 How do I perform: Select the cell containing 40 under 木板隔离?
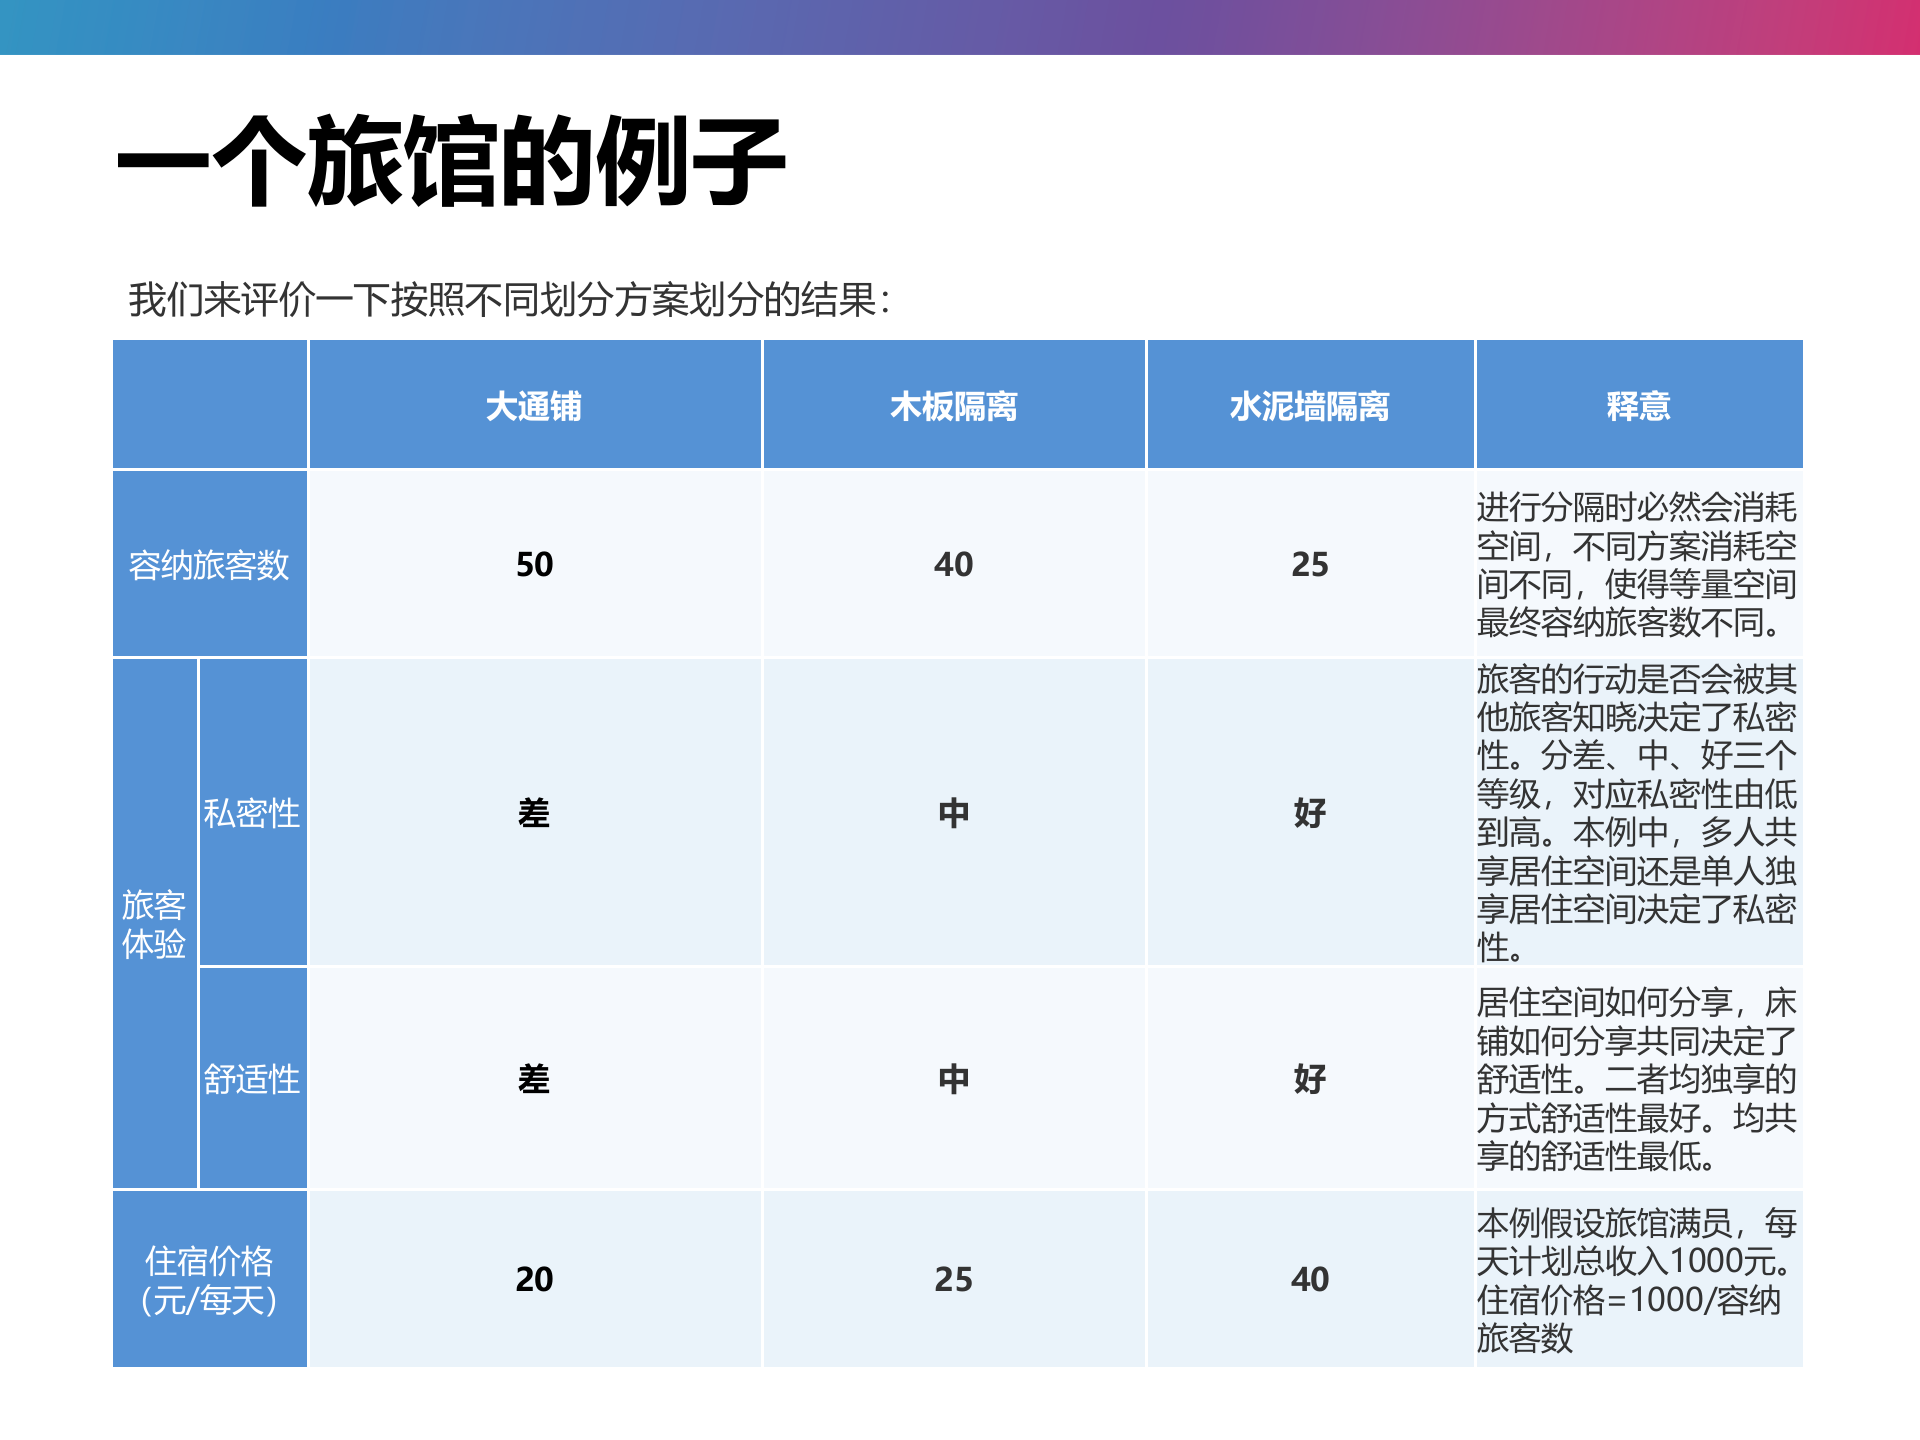(x=953, y=565)
